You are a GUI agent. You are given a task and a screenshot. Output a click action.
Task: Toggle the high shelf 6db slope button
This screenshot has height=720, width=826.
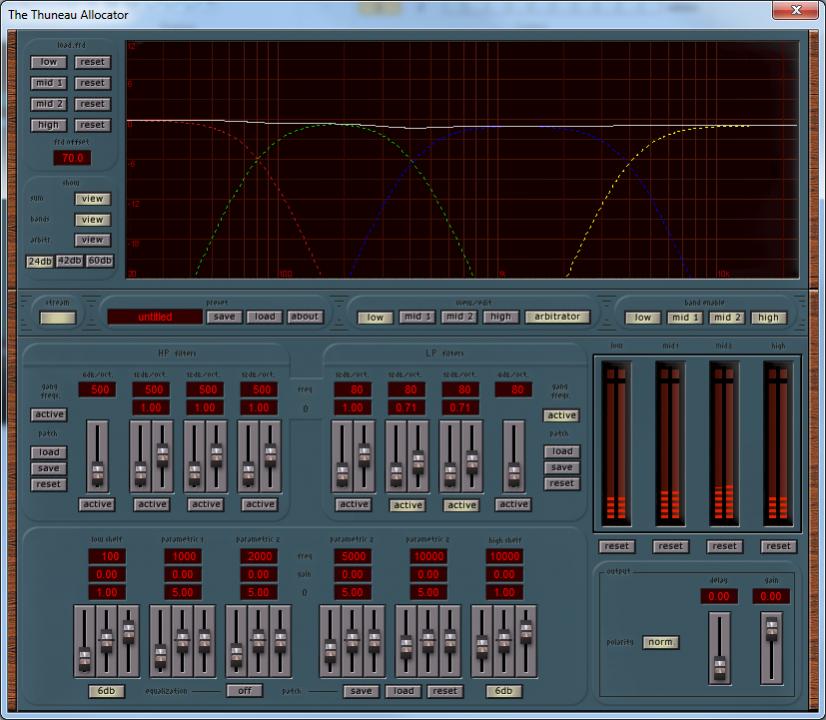[x=504, y=691]
